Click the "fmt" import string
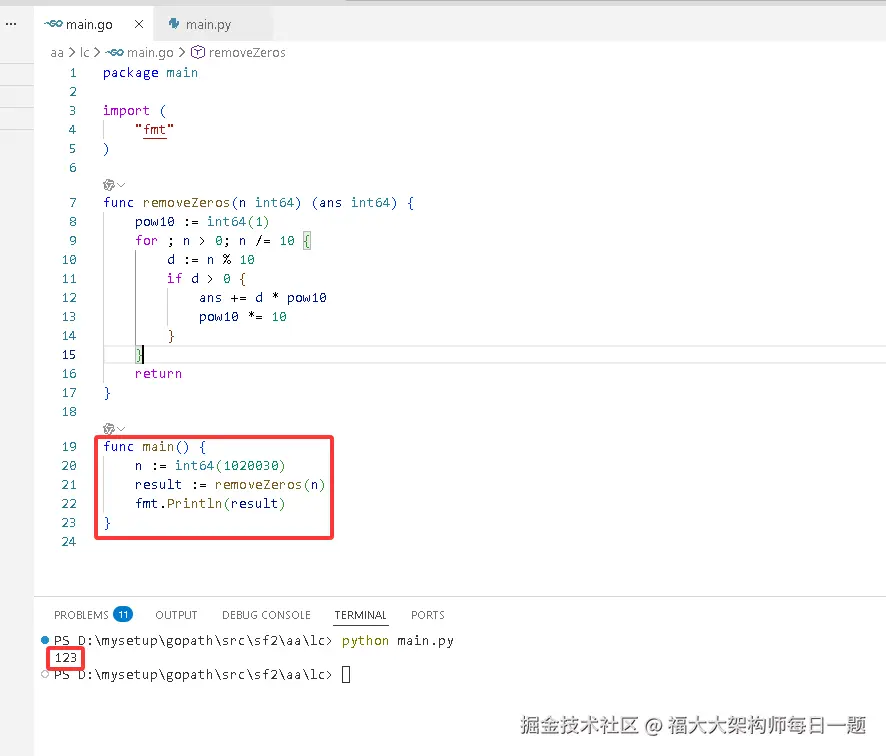The height and width of the screenshot is (756, 886). pyautogui.click(x=154, y=130)
